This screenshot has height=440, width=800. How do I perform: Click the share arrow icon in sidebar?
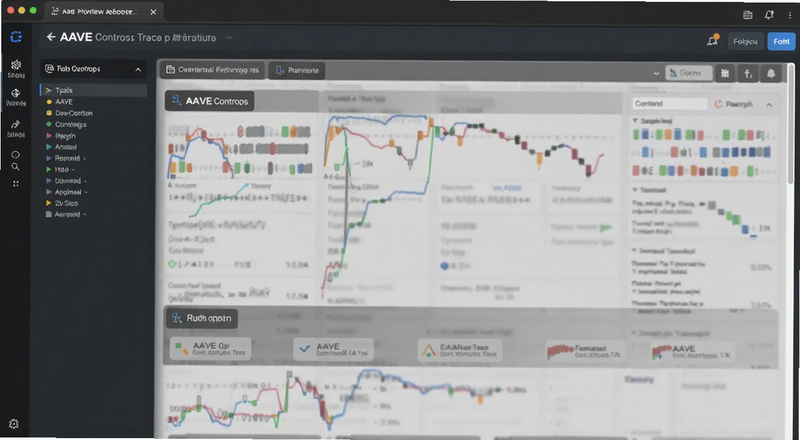16,125
